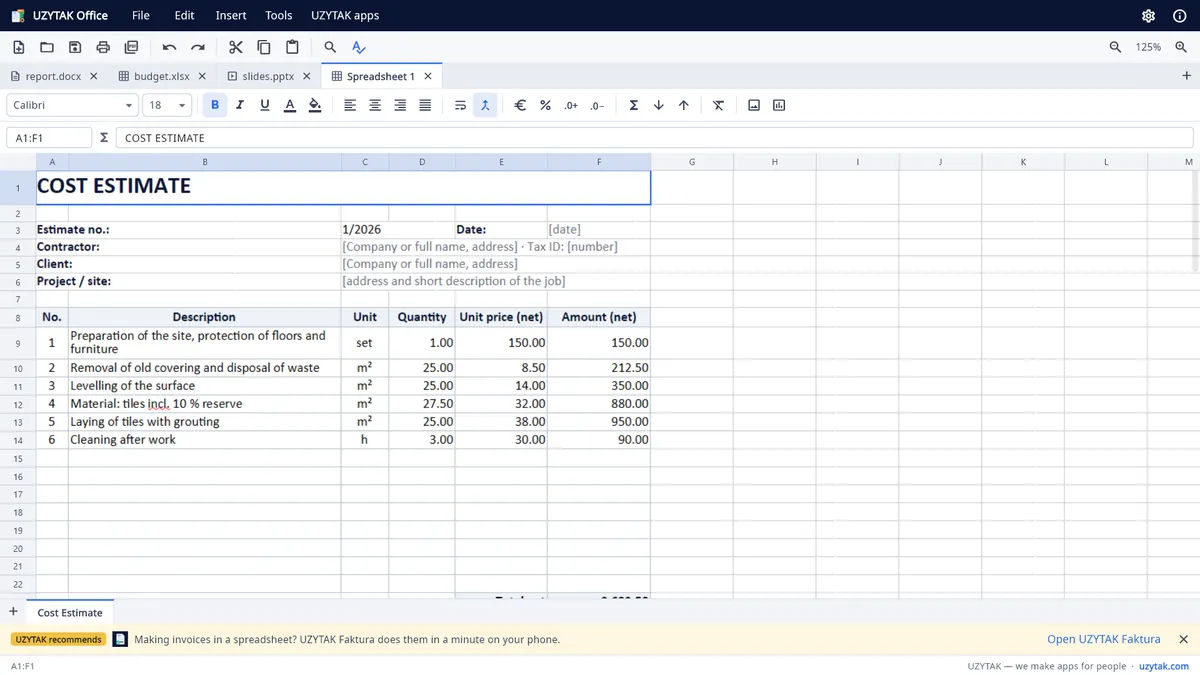
Task: Save the spreadsheet with the disk icon
Action: point(75,47)
